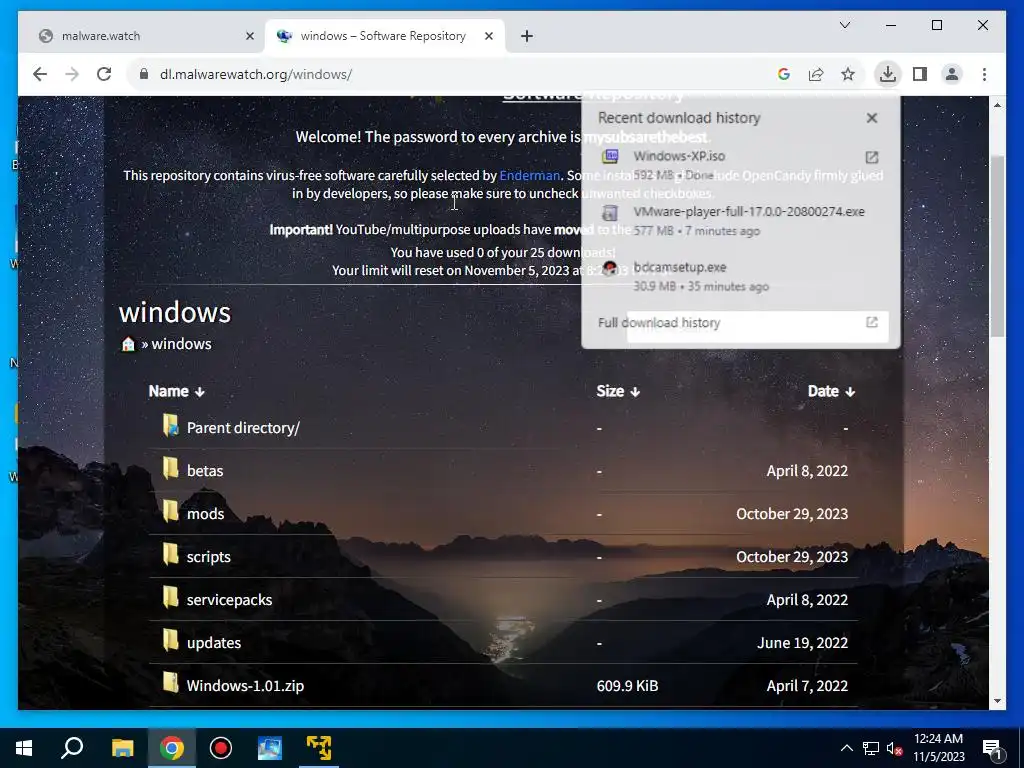Open Windows-XP.iso from download history

point(679,156)
